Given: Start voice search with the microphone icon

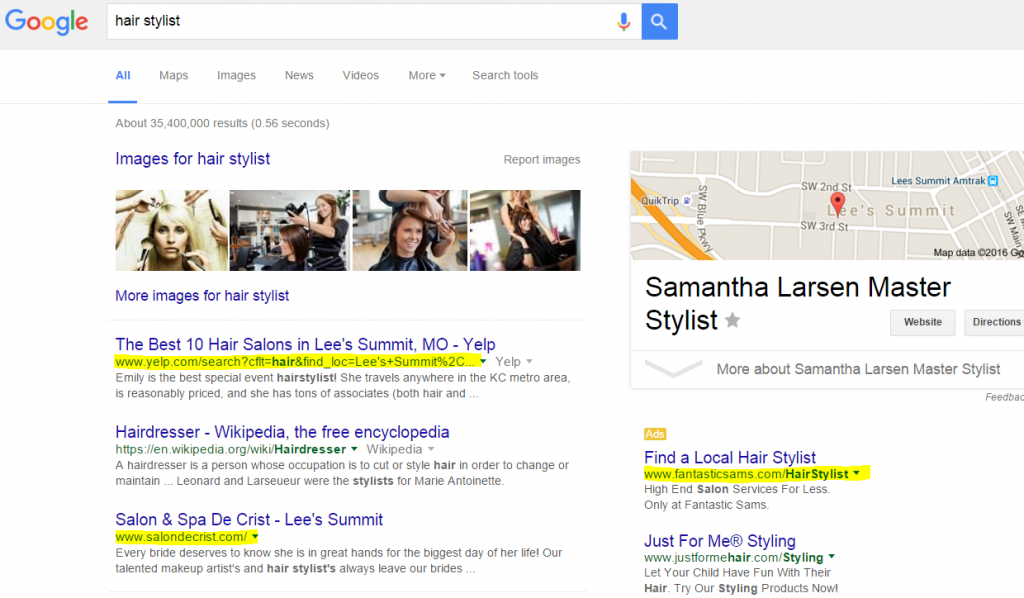Looking at the screenshot, I should tap(624, 22).
